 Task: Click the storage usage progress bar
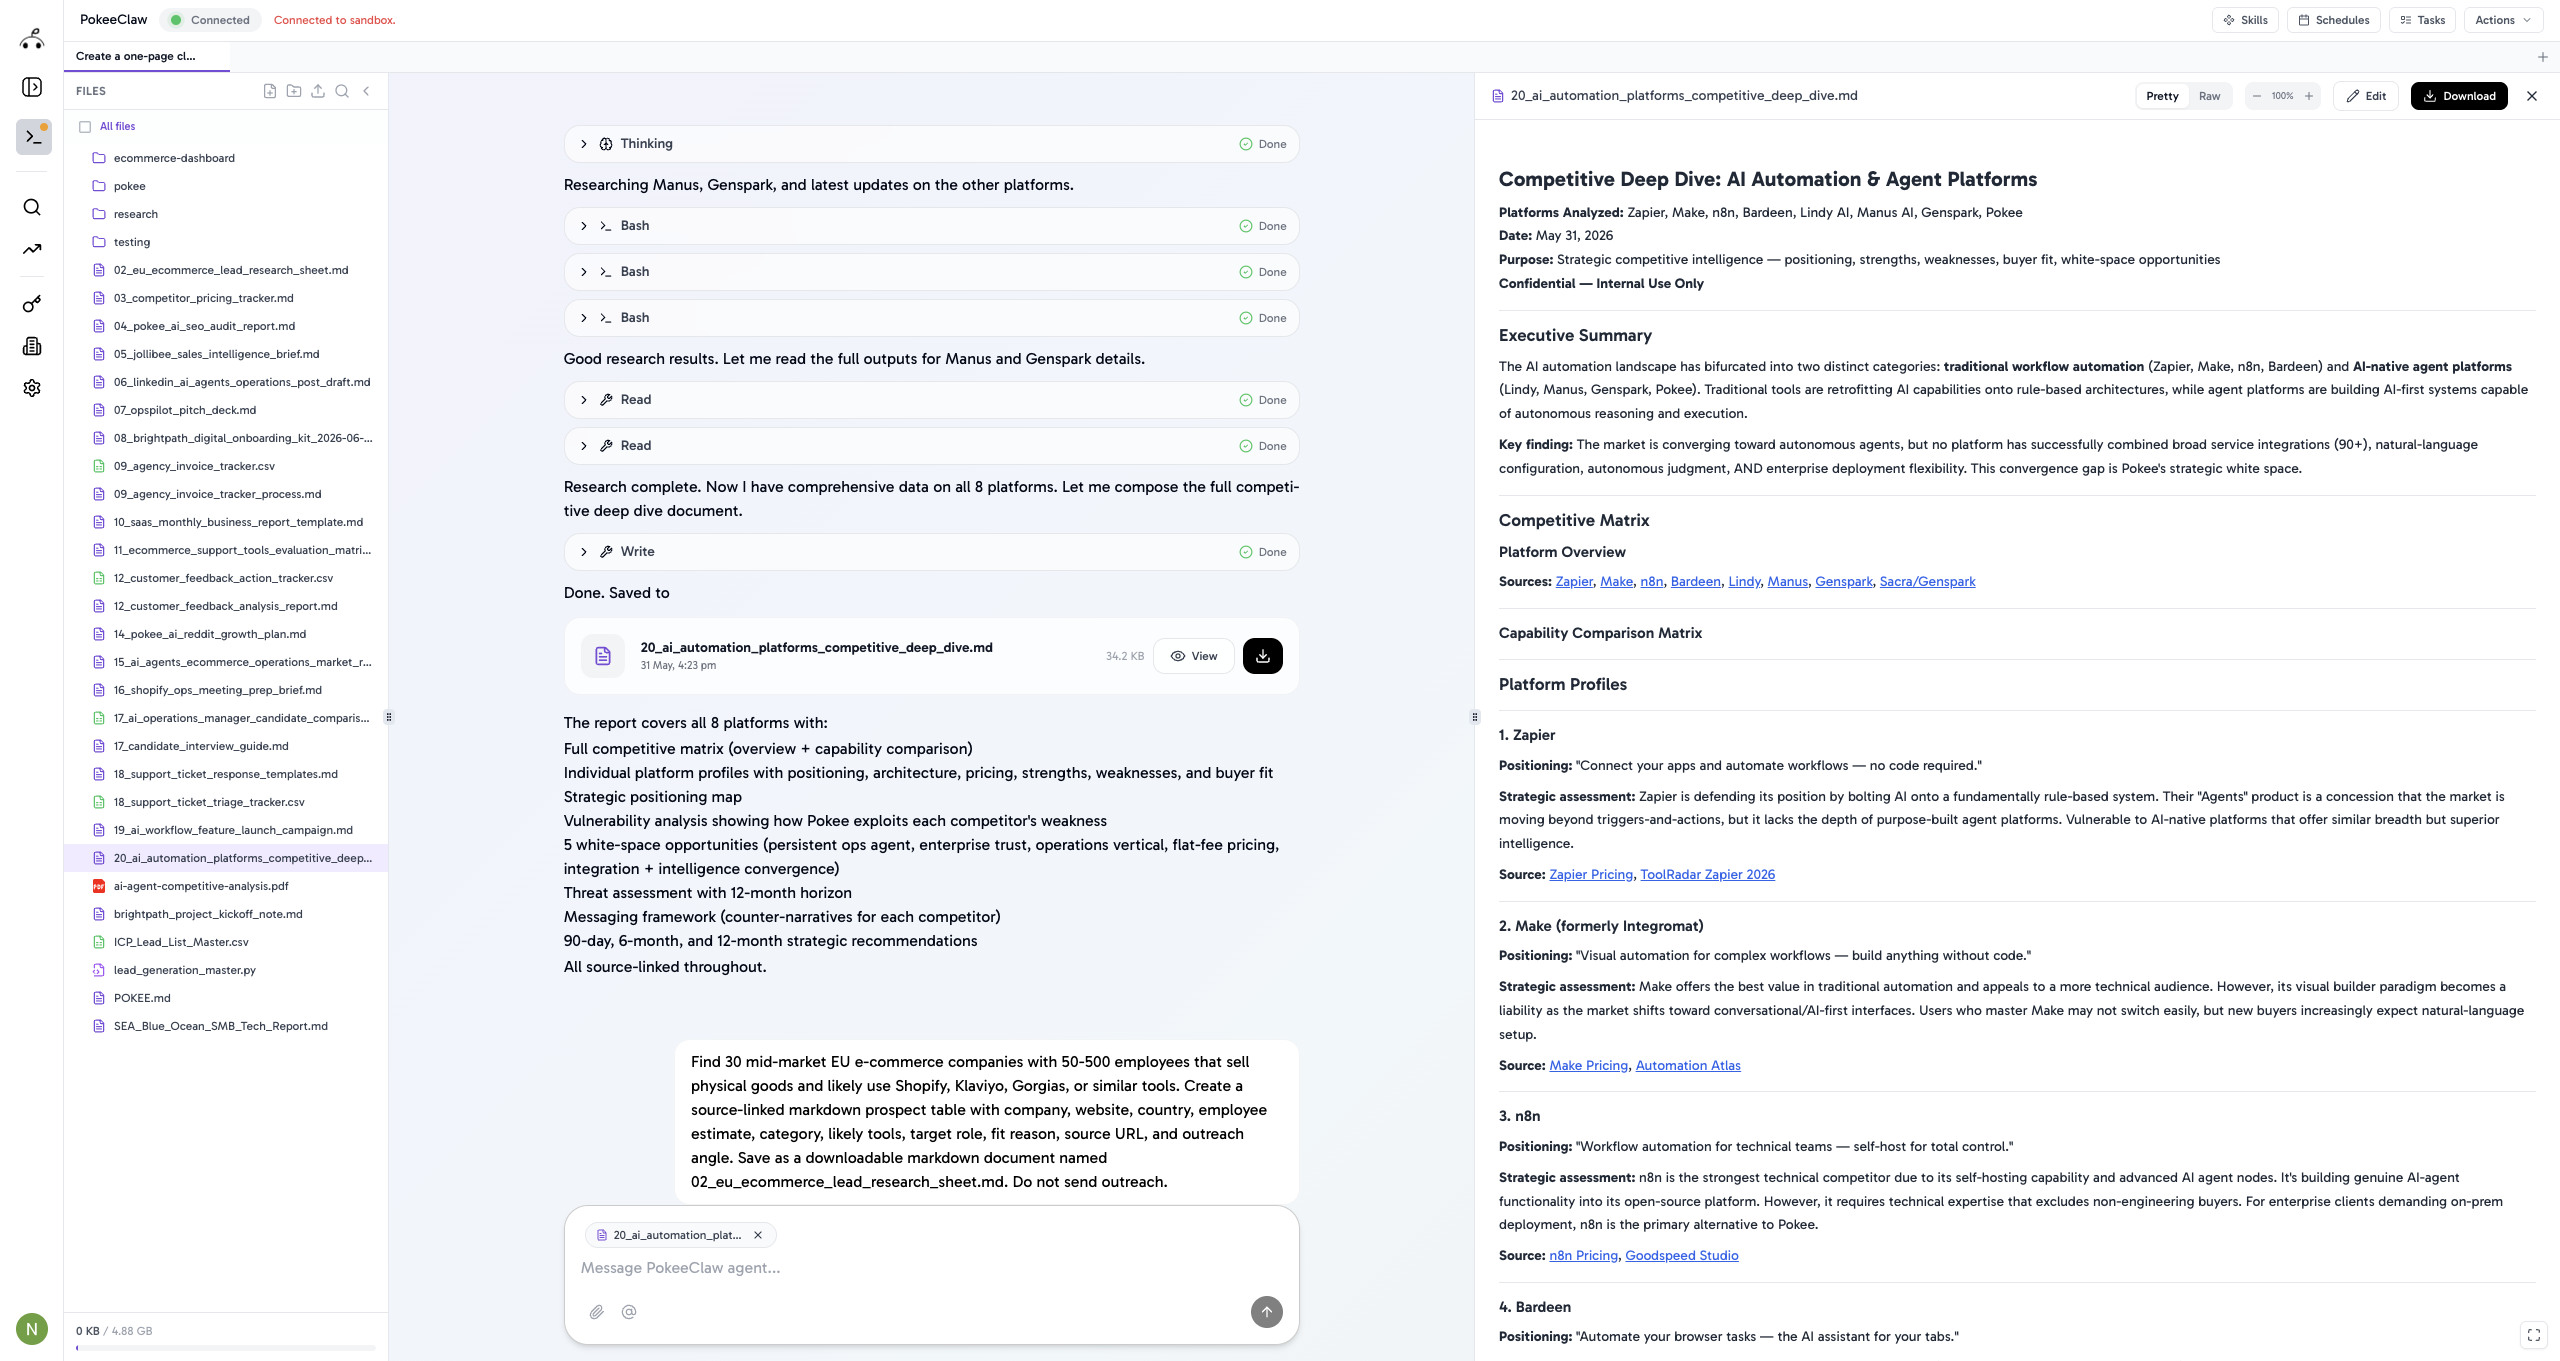[x=226, y=1348]
